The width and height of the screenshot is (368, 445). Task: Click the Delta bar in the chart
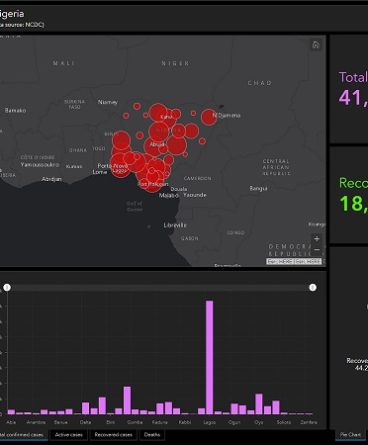point(86,408)
